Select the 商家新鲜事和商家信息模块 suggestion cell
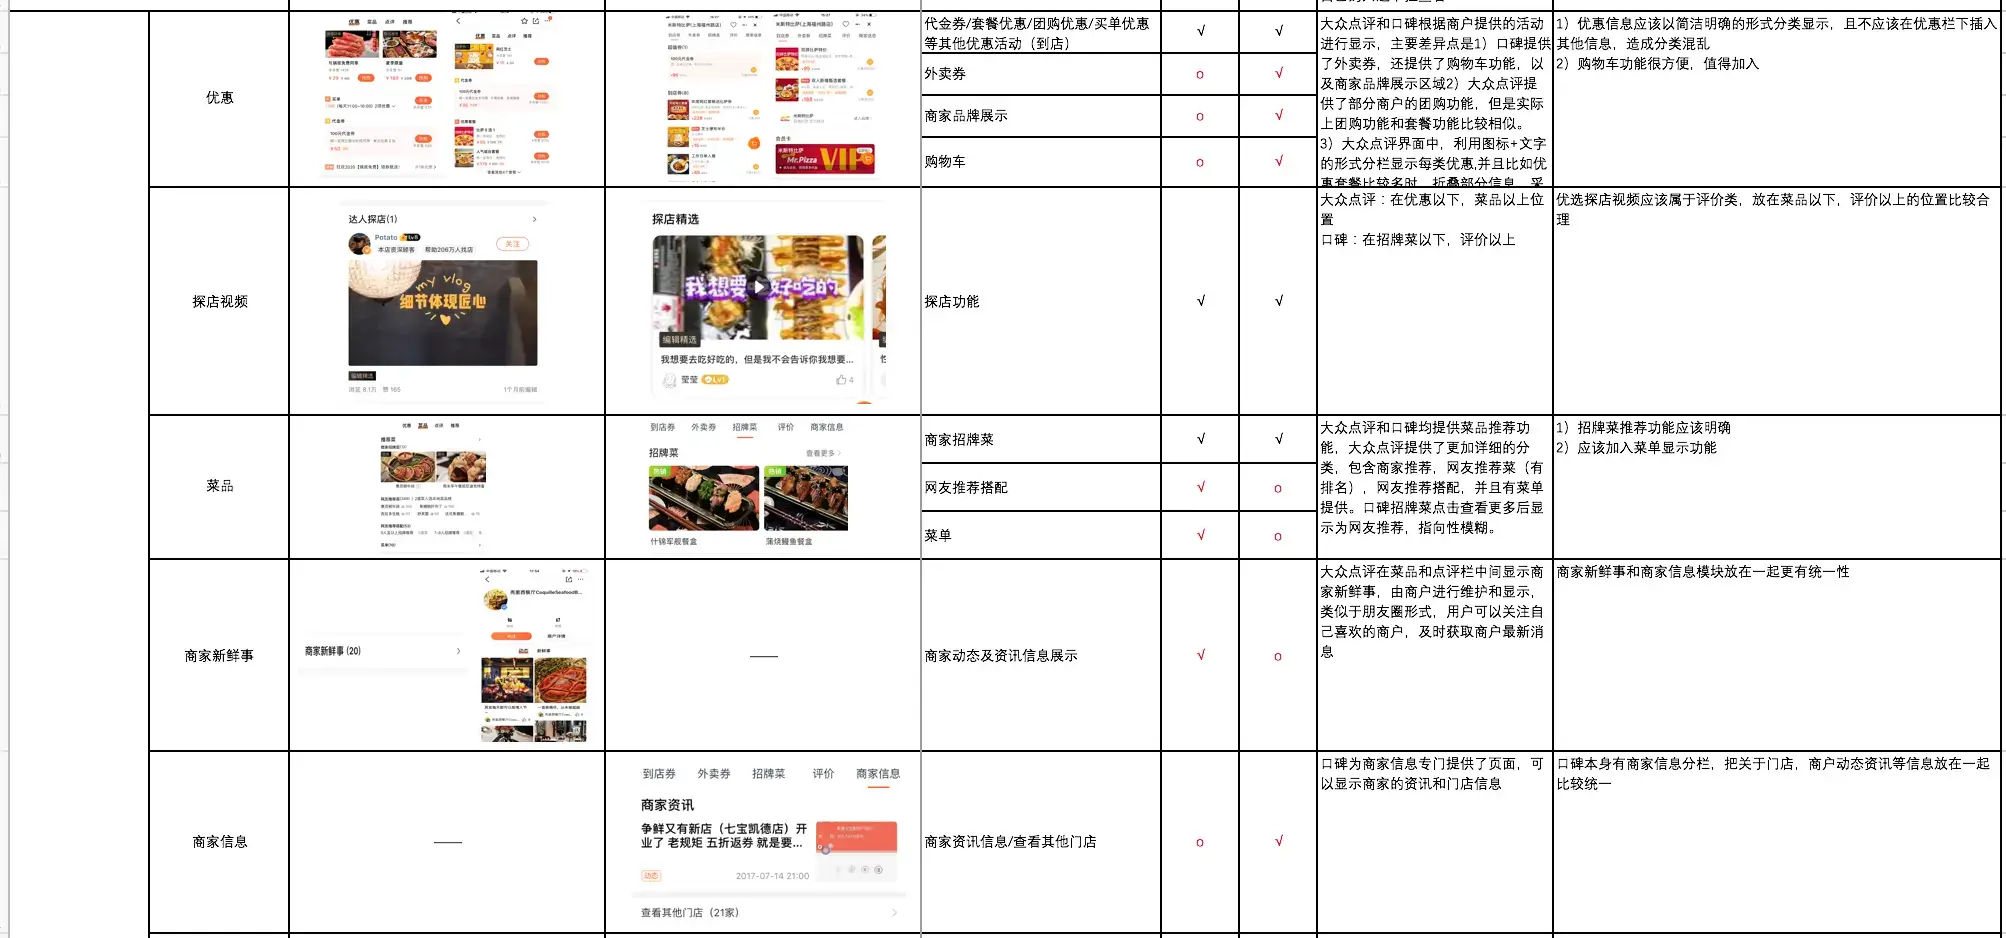Screen dimensions: 2006x938 click(1777, 656)
